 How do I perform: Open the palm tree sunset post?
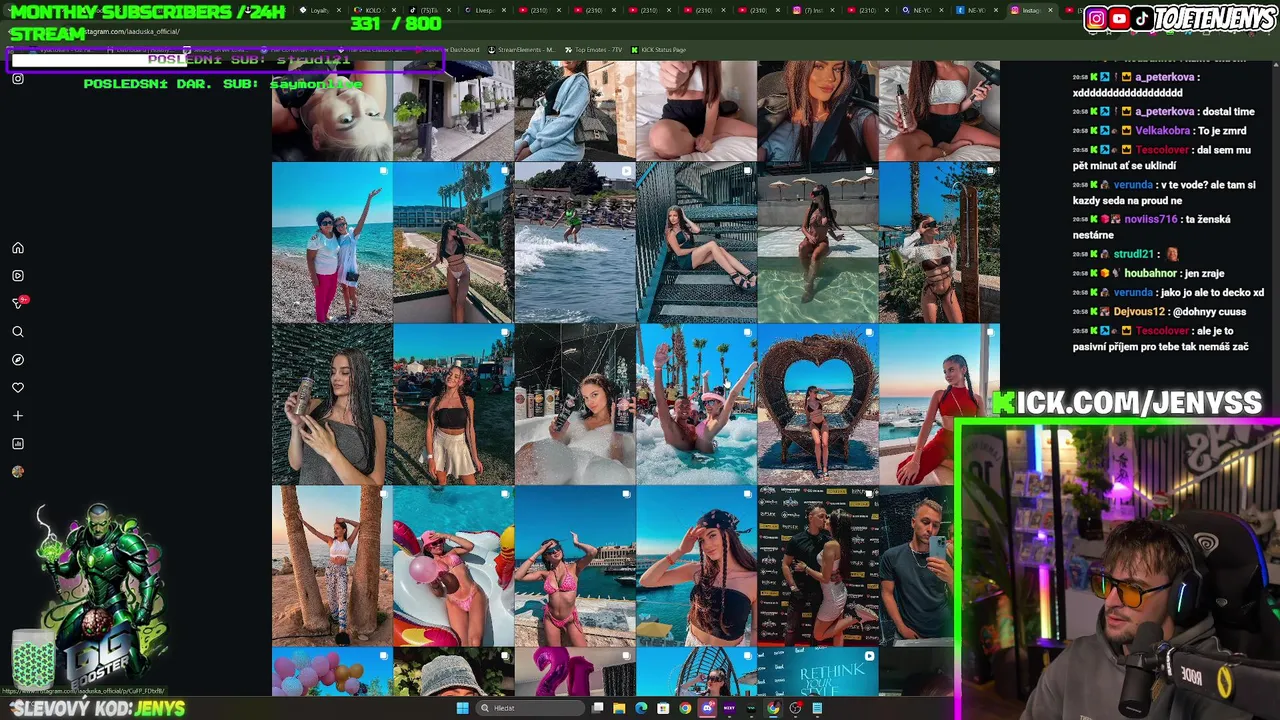tap(332, 567)
